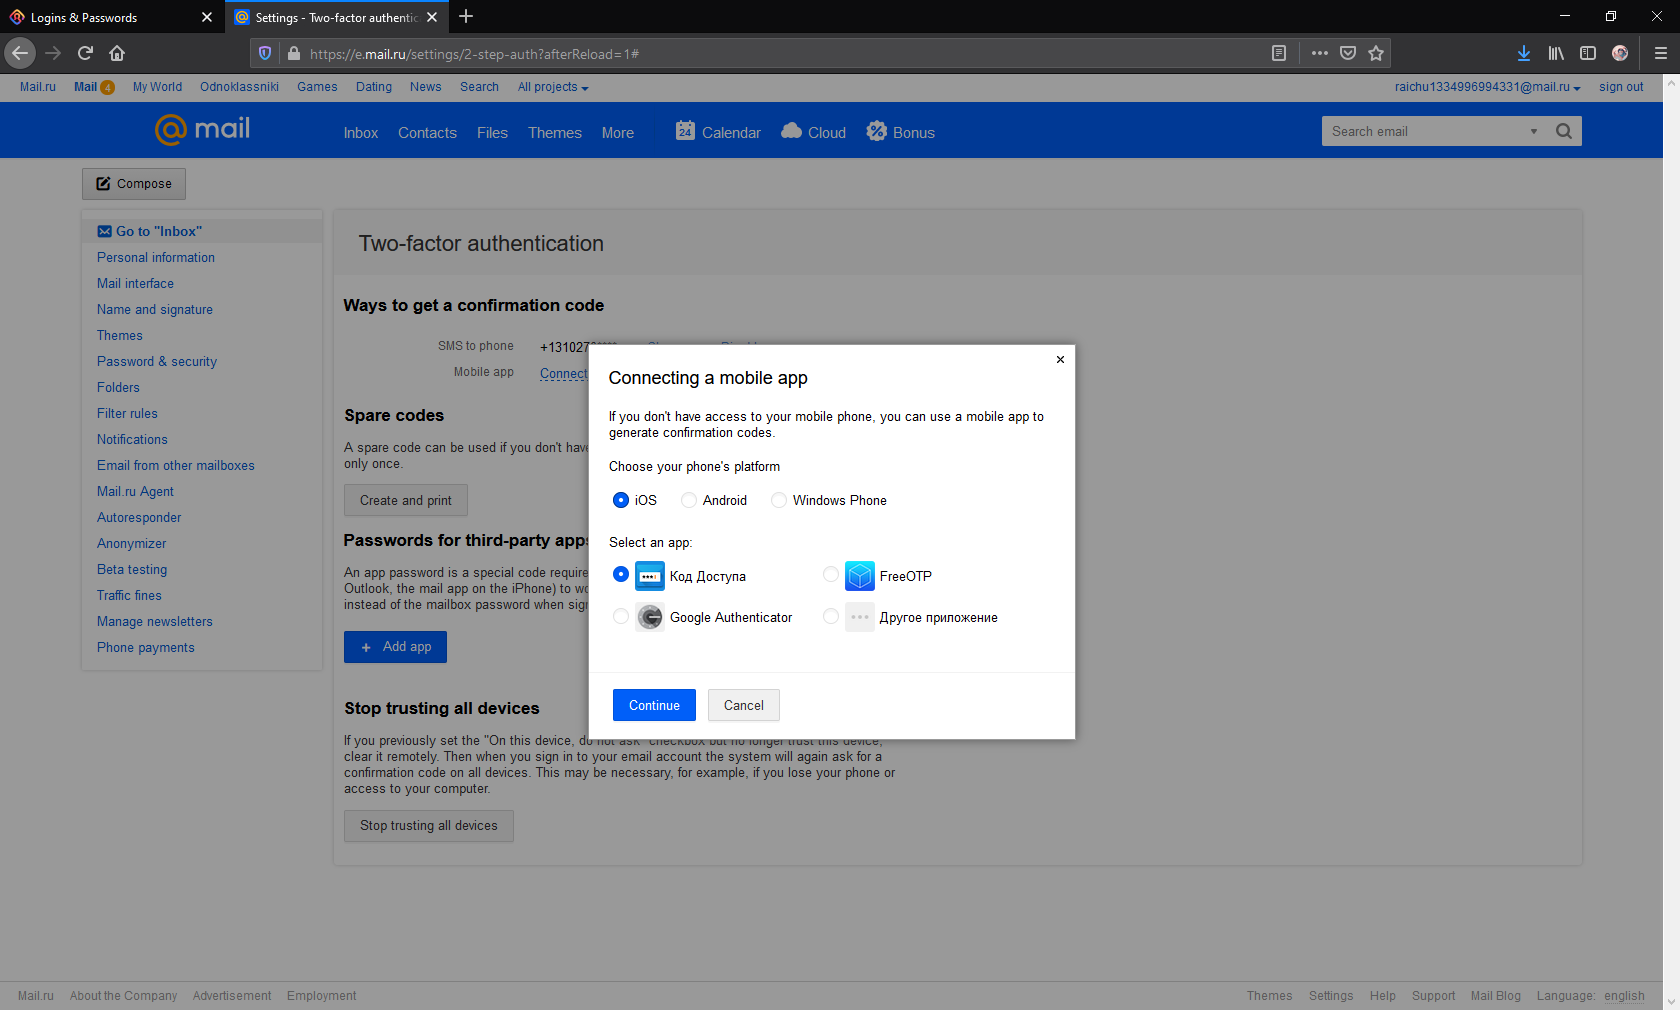
Task: Click the Compose button
Action: coord(134,183)
